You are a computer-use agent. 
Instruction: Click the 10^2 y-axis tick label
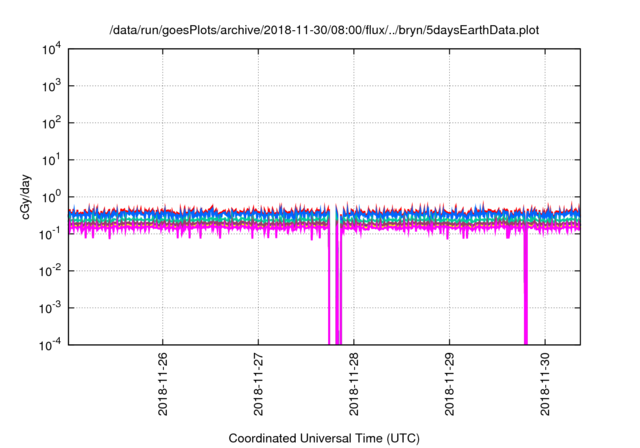(52, 123)
